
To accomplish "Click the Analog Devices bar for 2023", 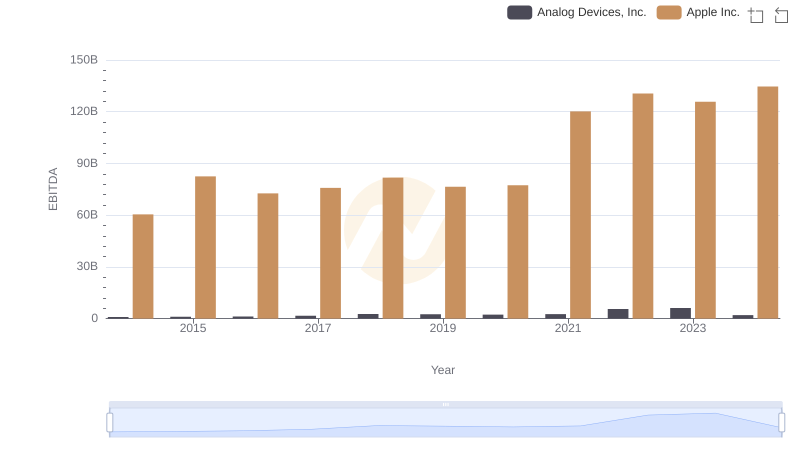I will click(680, 313).
